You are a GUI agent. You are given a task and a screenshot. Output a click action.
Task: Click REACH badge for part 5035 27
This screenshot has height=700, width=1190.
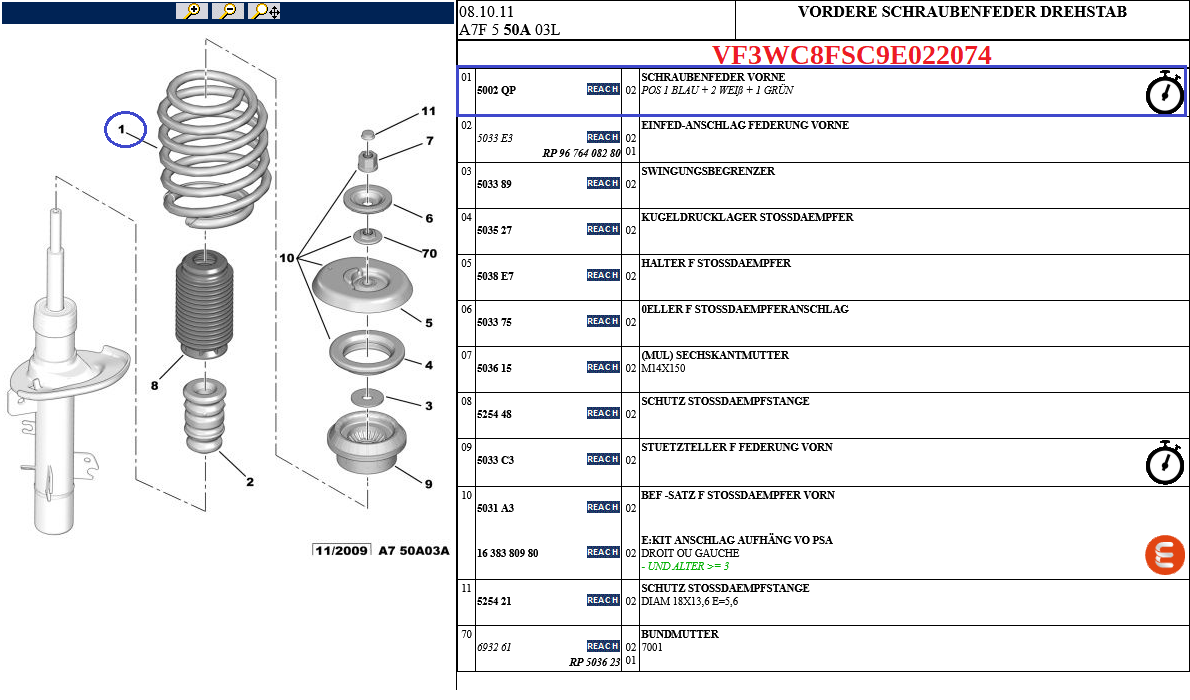click(603, 230)
